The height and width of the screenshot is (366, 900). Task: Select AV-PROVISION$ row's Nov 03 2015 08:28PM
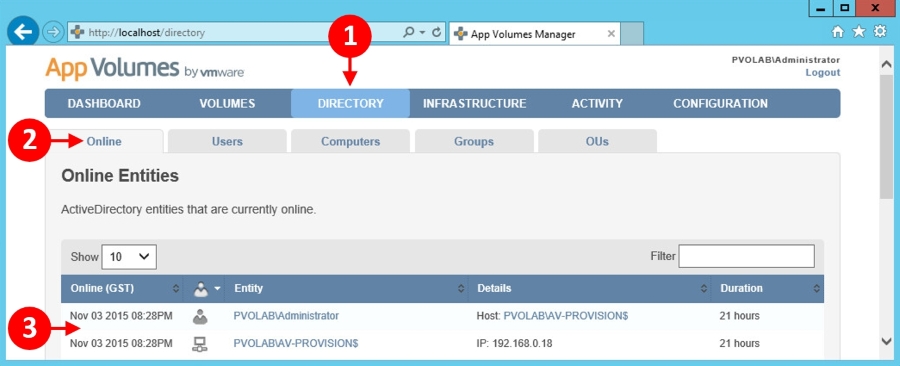coord(121,343)
